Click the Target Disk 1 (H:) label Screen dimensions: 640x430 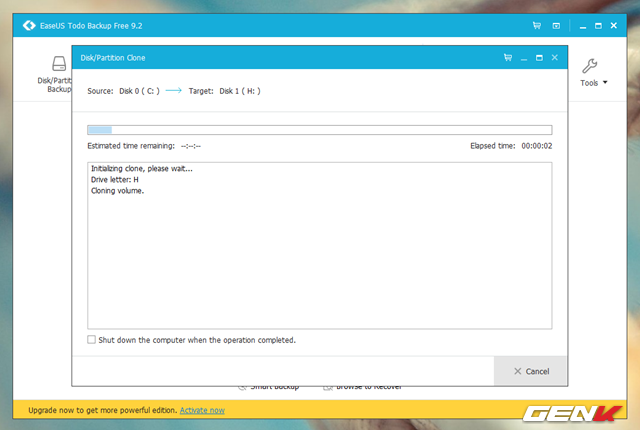(240, 91)
